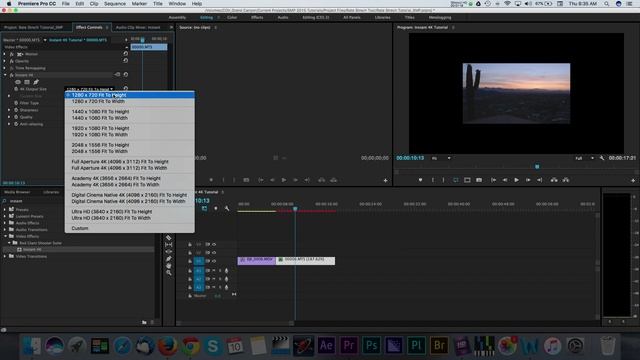Expand the Sharpness parameter
The image size is (640, 360).
(9, 110)
